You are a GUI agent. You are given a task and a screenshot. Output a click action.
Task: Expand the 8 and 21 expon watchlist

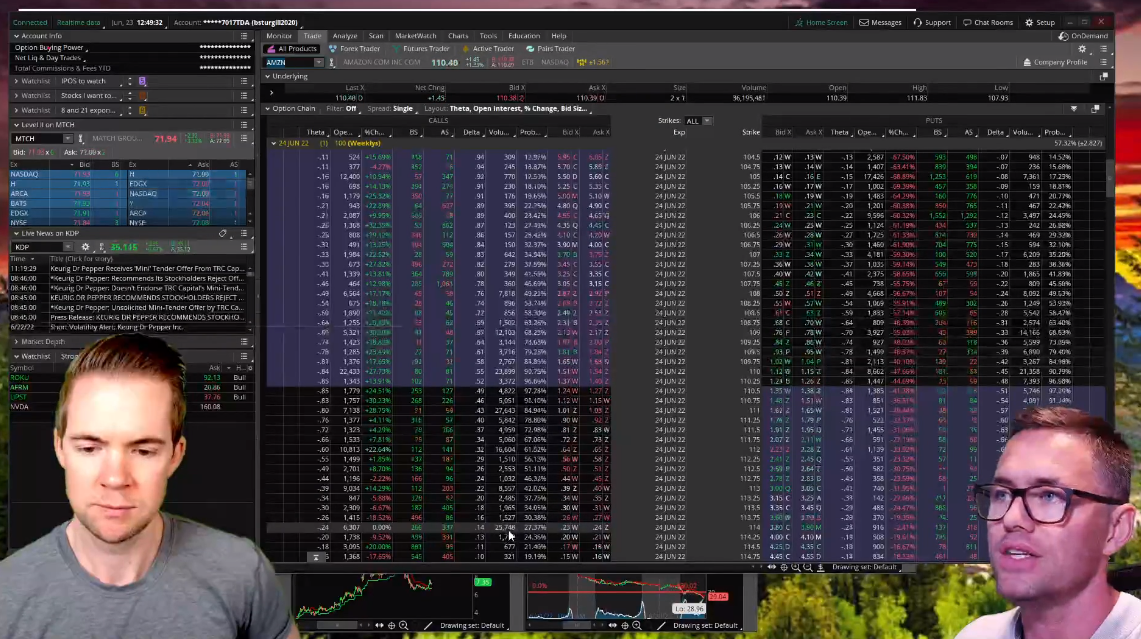point(16,111)
